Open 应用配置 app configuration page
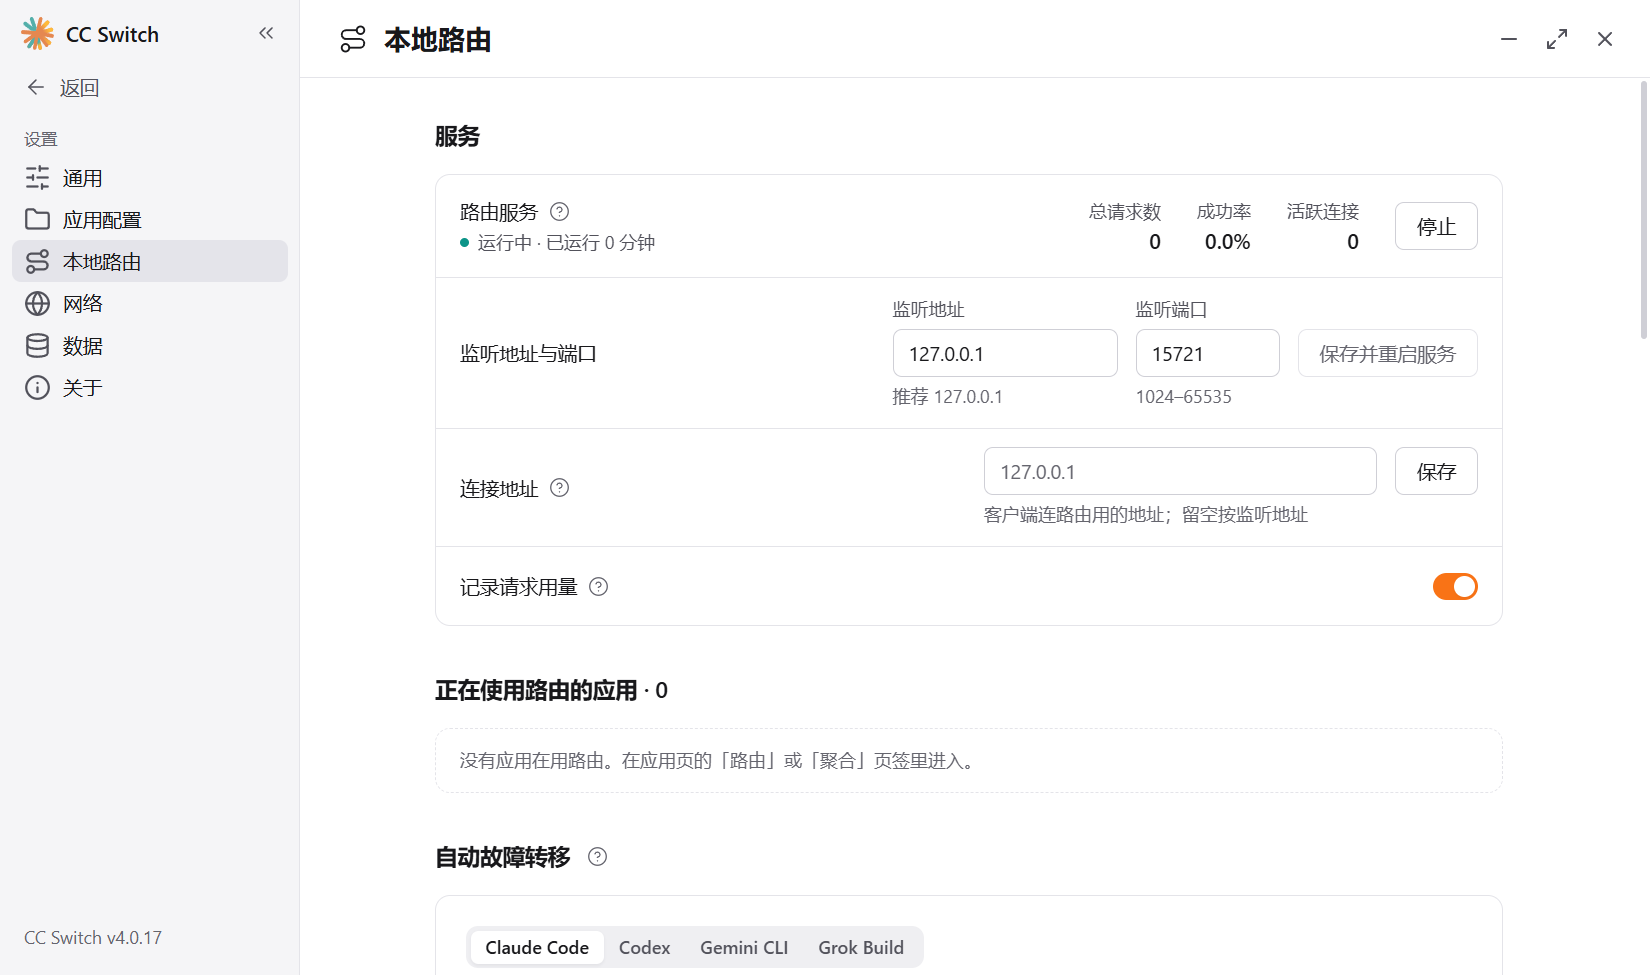 pos(150,220)
